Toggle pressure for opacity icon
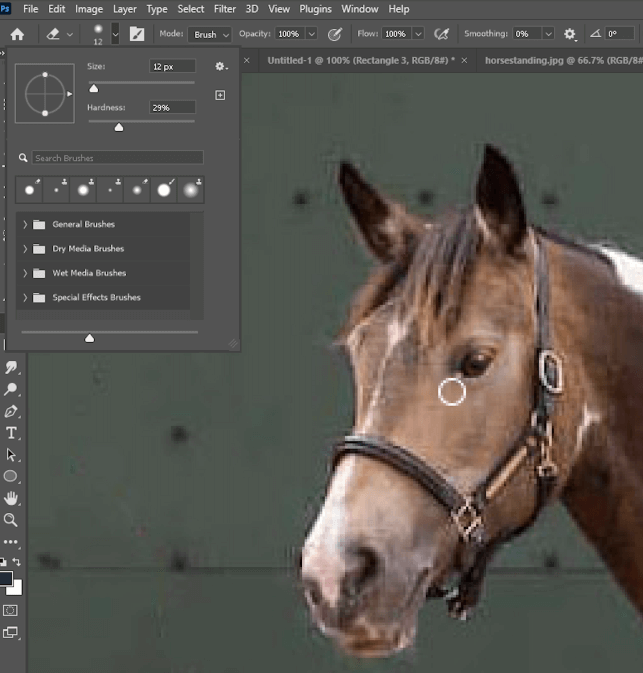The image size is (643, 673). [x=334, y=34]
